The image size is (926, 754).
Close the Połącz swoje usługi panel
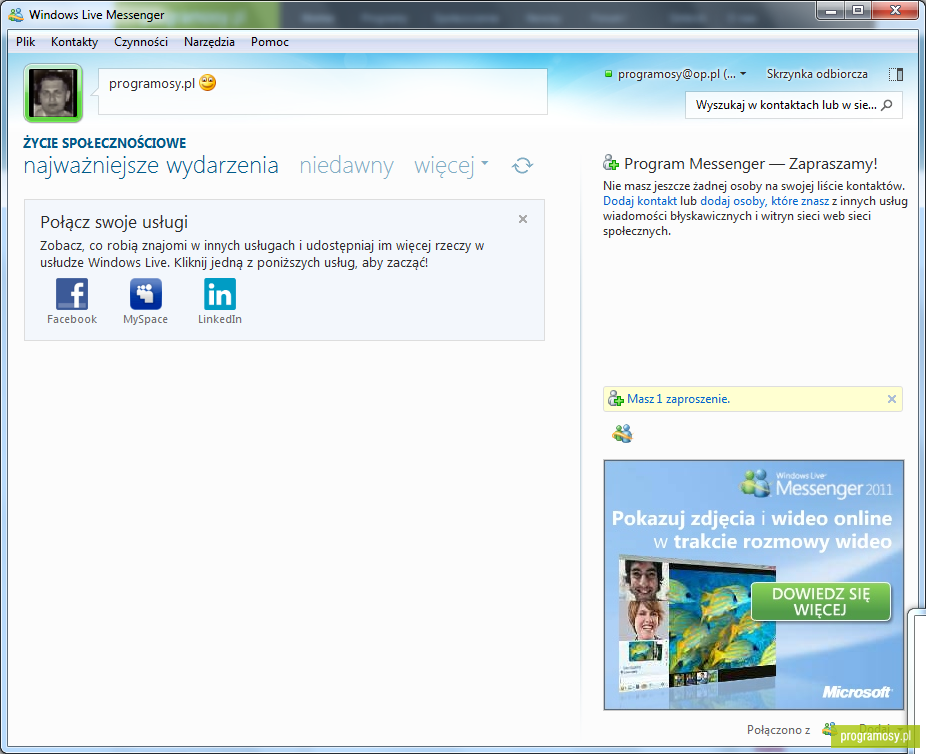pos(523,219)
